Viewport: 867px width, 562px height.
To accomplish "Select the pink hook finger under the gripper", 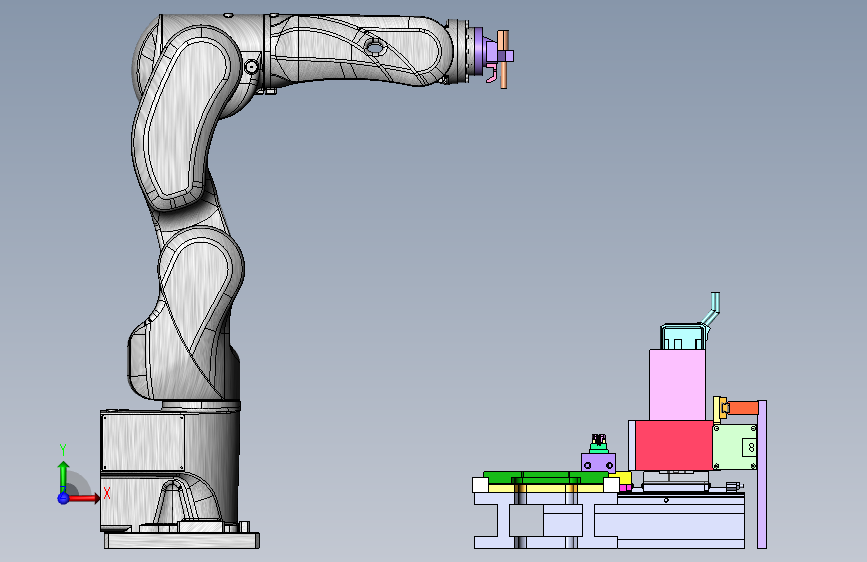I will click(x=492, y=74).
